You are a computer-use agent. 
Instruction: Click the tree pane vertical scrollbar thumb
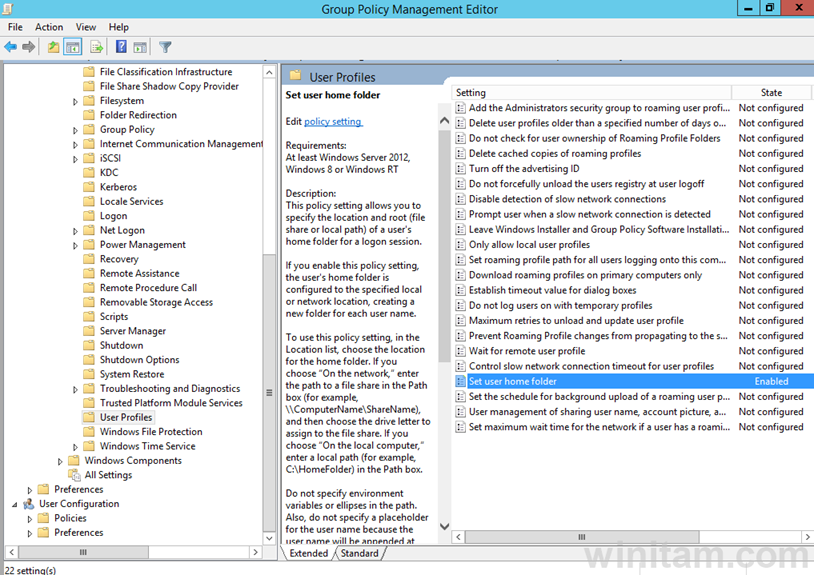click(269, 392)
